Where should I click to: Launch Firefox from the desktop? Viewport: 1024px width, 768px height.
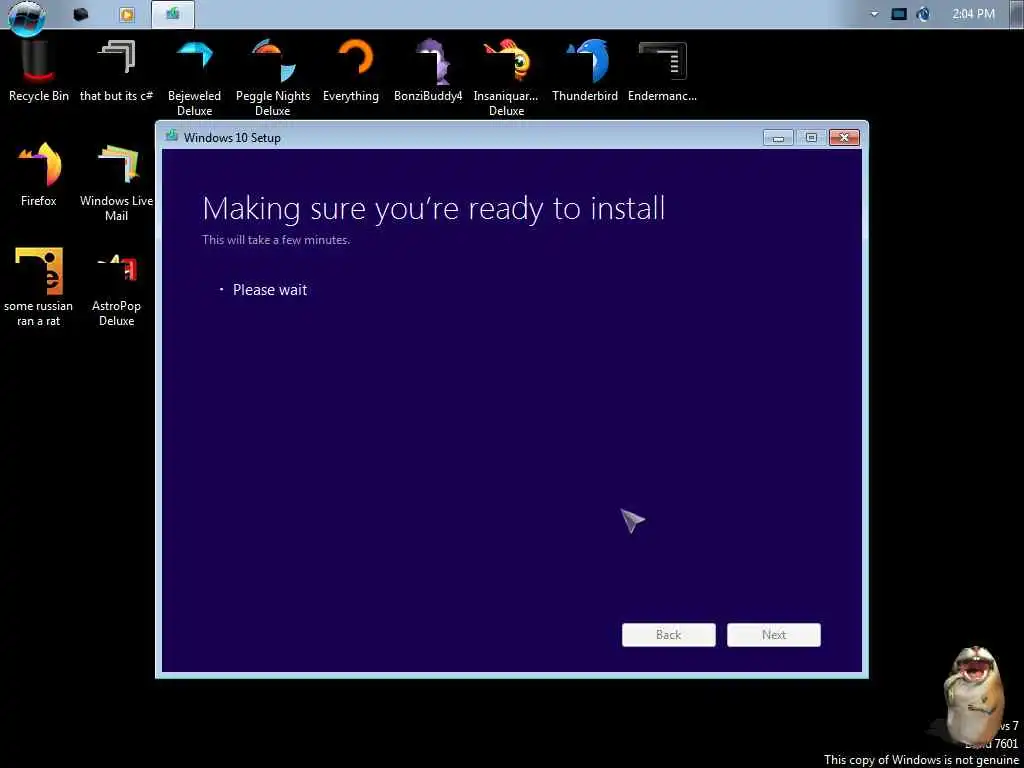pos(39,174)
